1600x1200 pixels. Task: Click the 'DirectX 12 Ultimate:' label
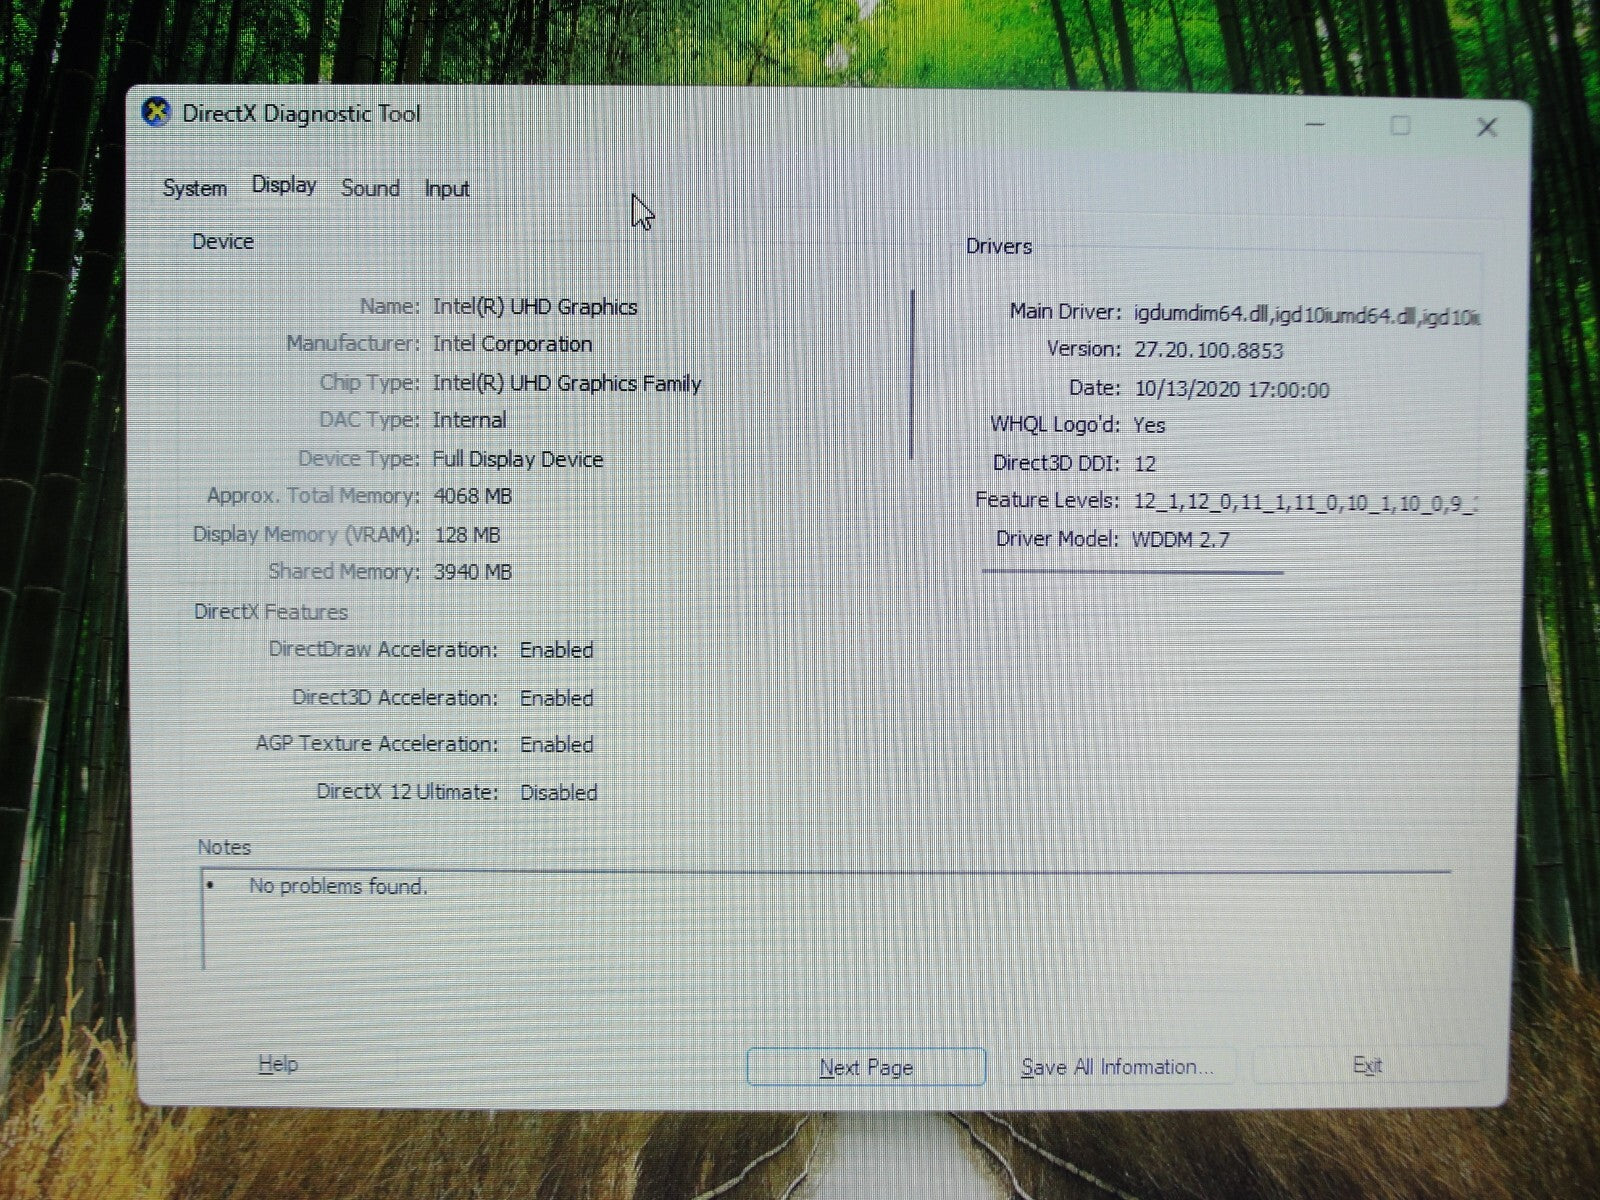tap(407, 792)
